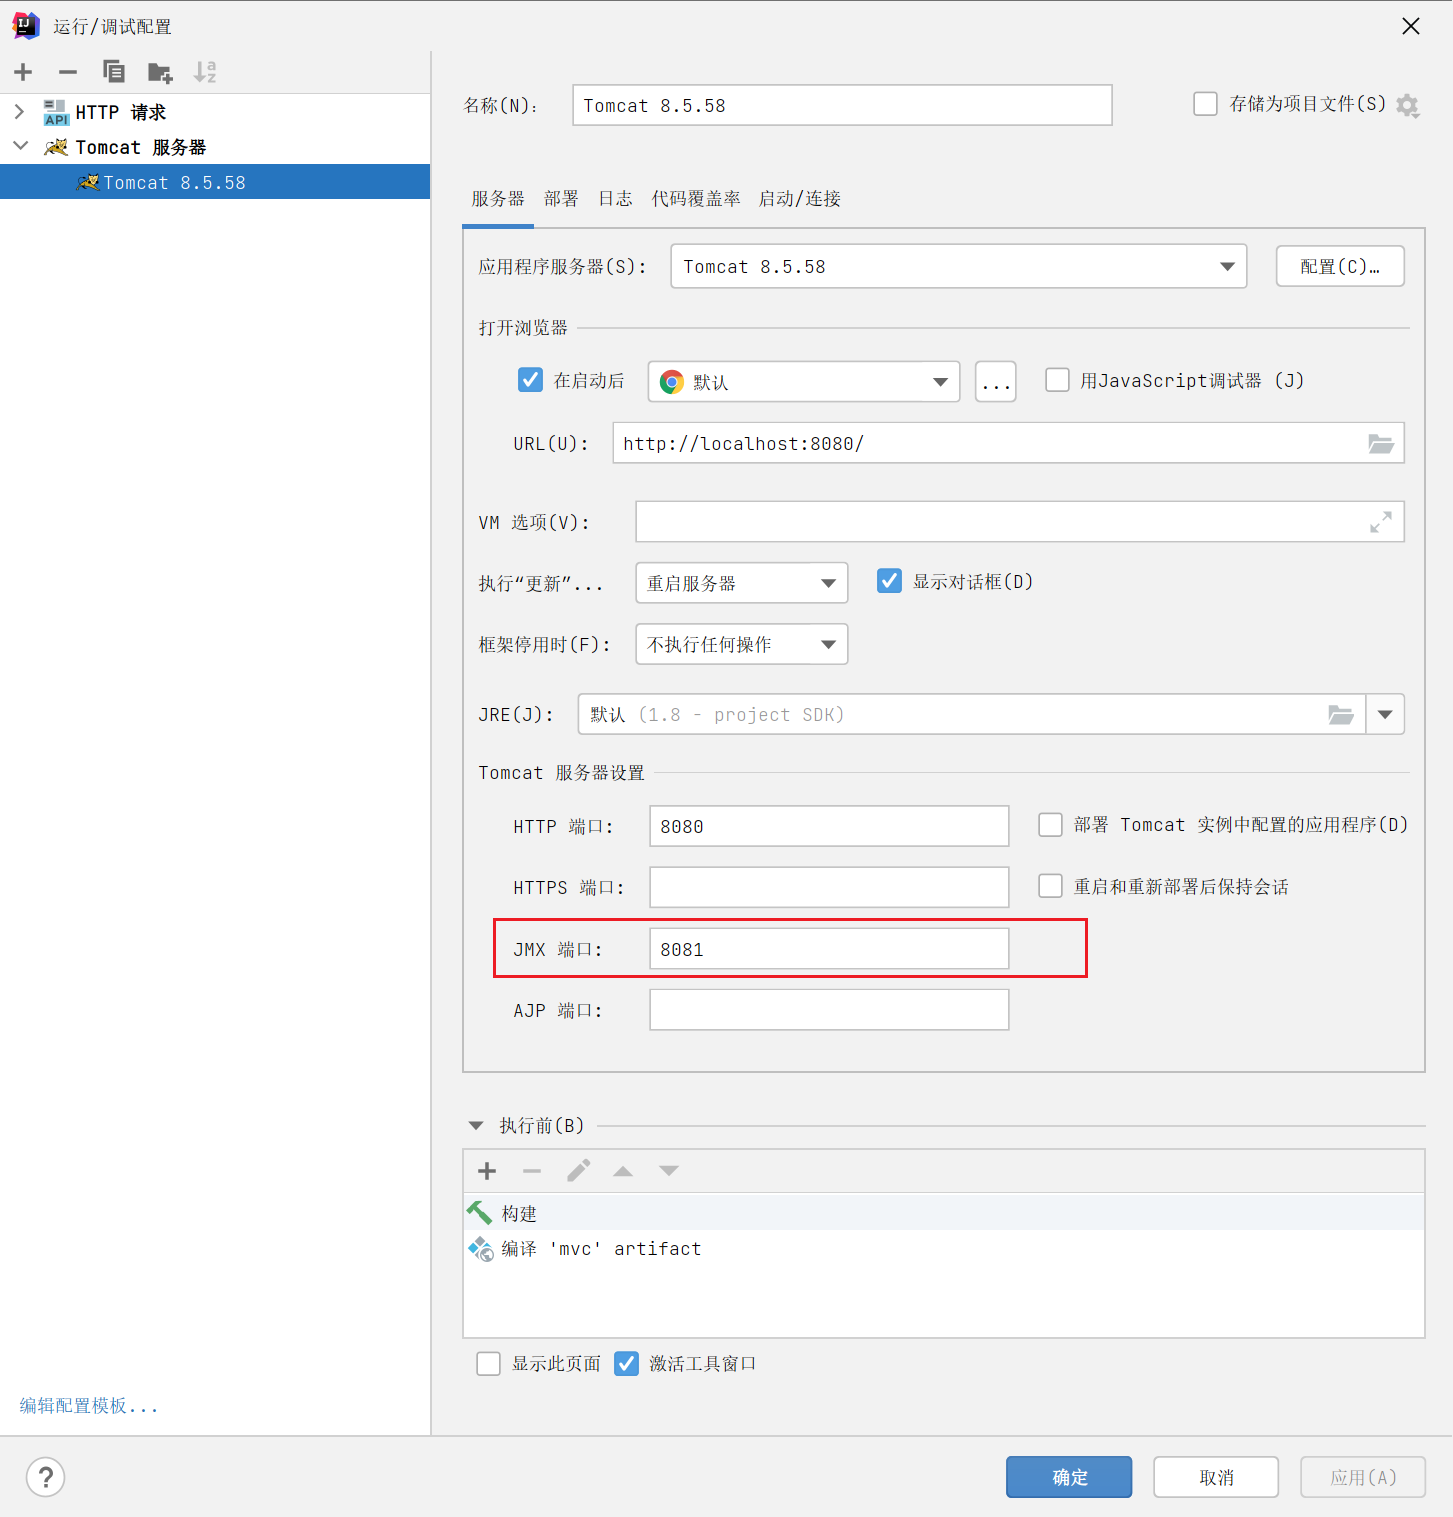
Task: Open the 编辑配置模板... link
Action: coord(89,1406)
